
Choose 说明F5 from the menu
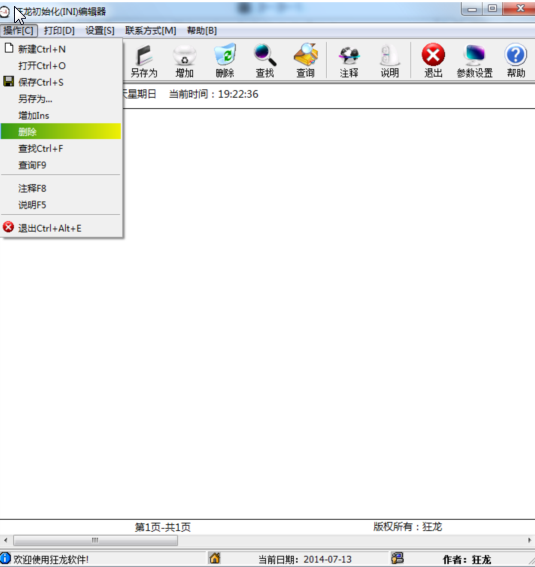pyautogui.click(x=61, y=205)
